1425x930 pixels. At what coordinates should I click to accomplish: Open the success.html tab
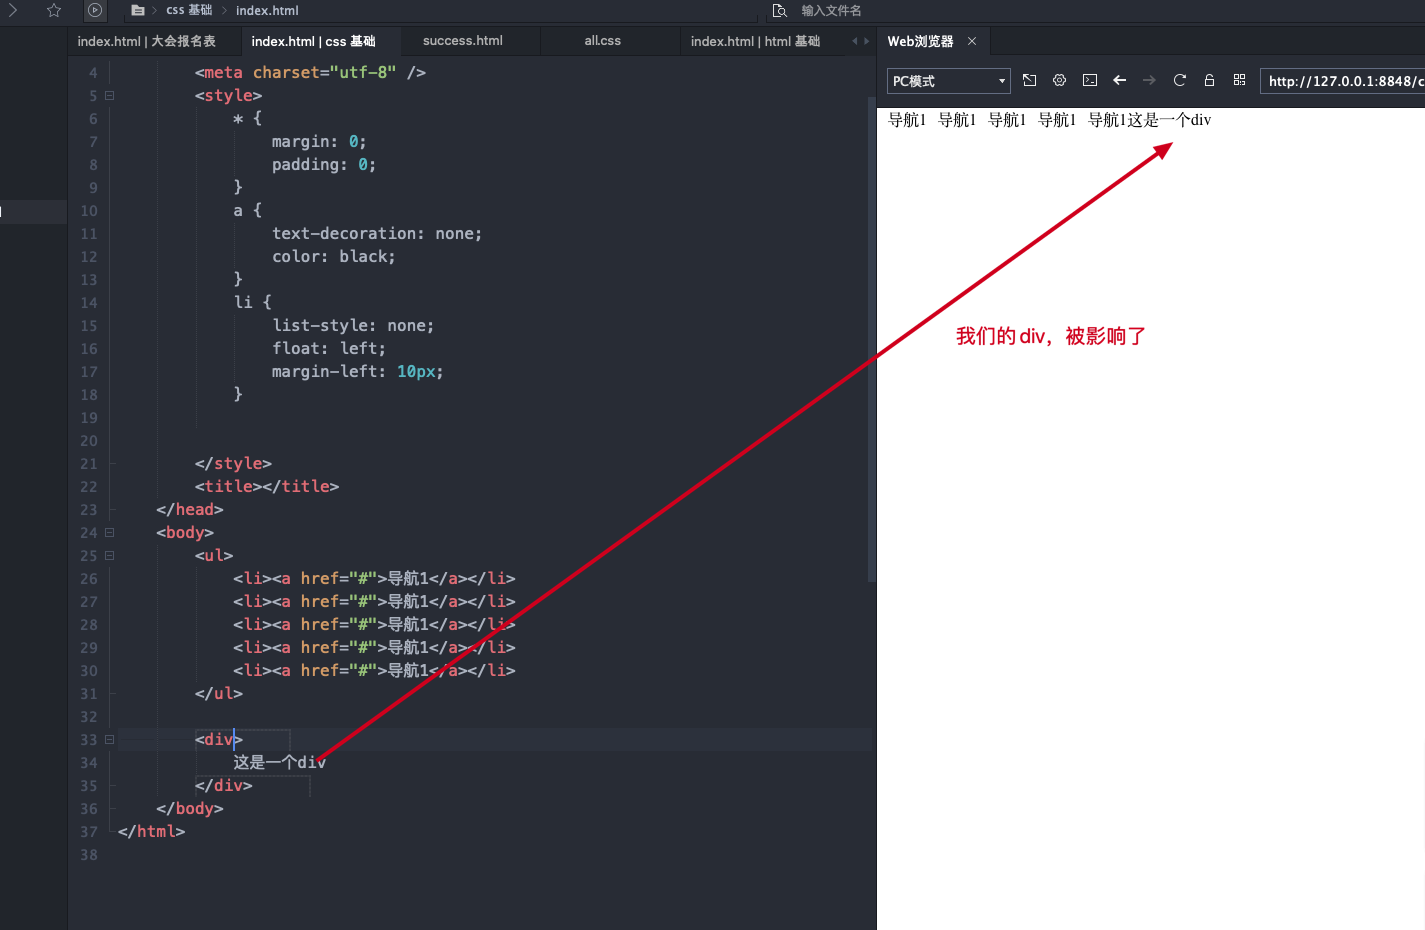coord(463,41)
